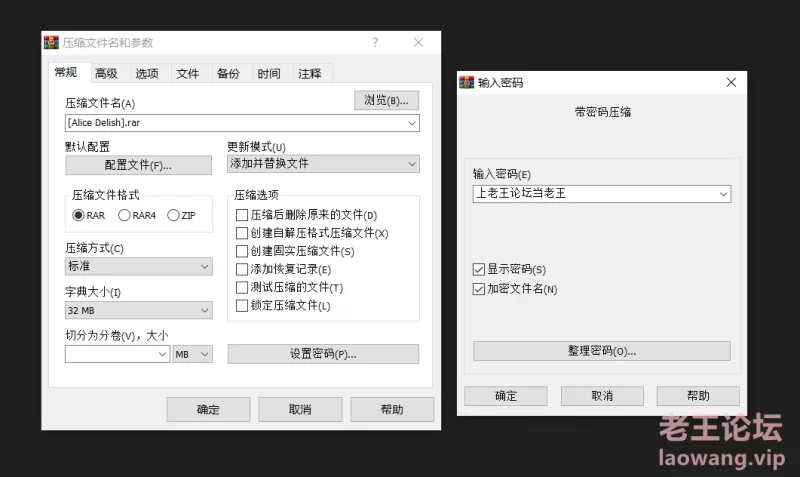Select the RAR4 archive format
The width and height of the screenshot is (800, 477).
(125, 215)
